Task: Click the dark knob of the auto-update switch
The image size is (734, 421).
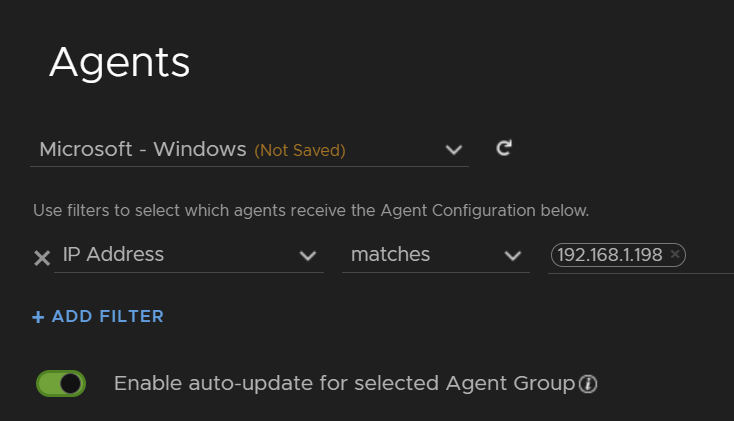Action: [x=71, y=384]
